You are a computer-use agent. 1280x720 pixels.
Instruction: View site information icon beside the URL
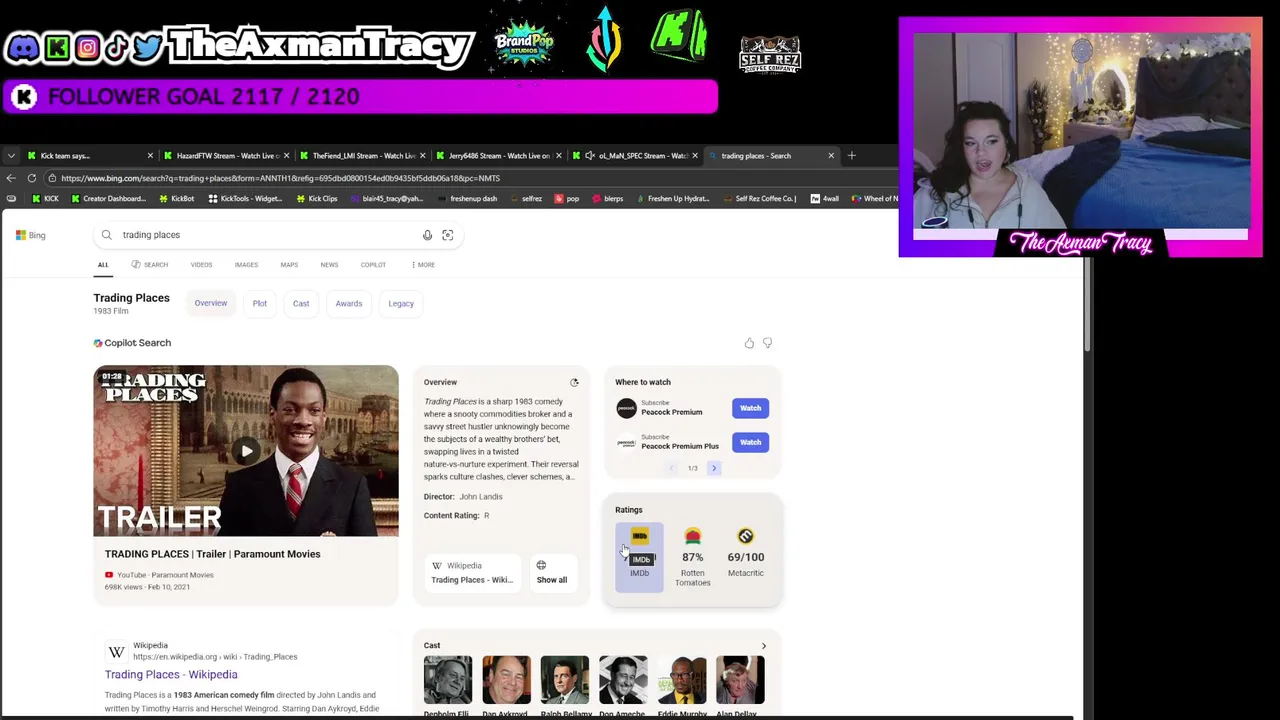52,178
